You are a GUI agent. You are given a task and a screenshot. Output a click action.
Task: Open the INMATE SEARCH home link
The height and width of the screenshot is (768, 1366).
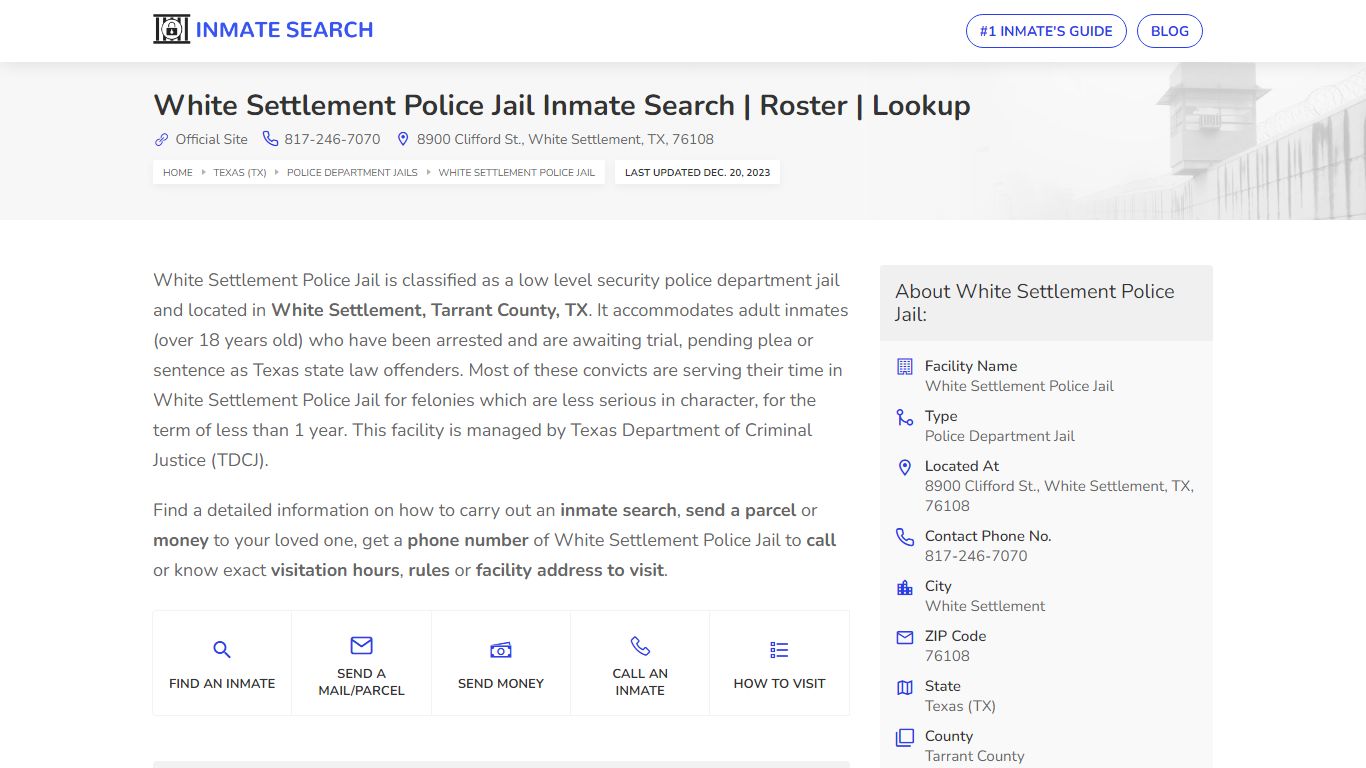pyautogui.click(x=284, y=30)
